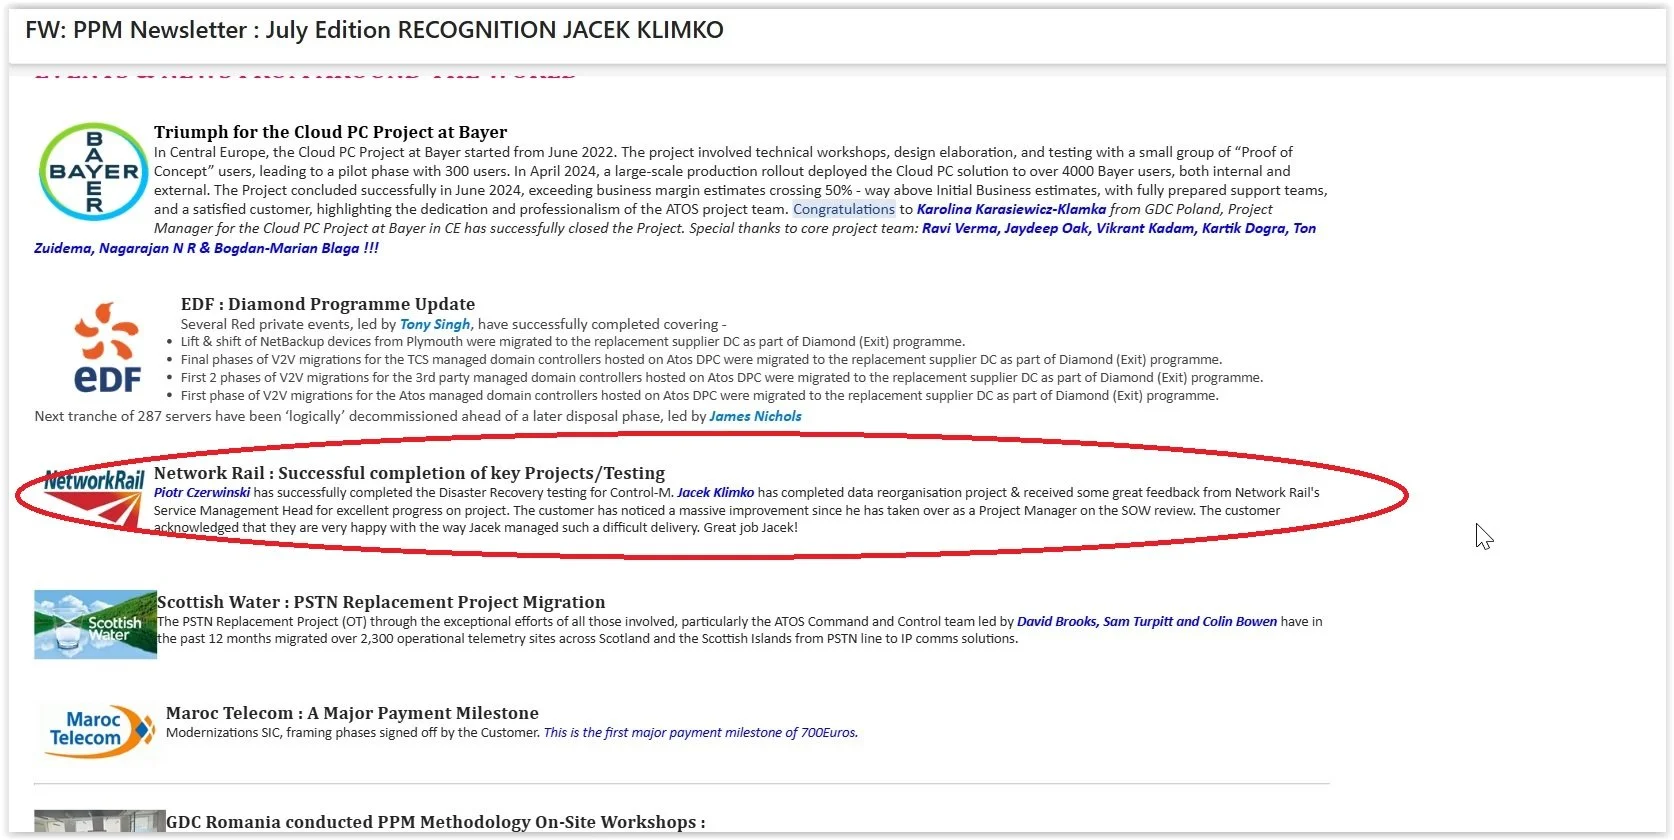Click 'Several Red private events, led by' text
This screenshot has width=1674, height=840.
coord(288,324)
